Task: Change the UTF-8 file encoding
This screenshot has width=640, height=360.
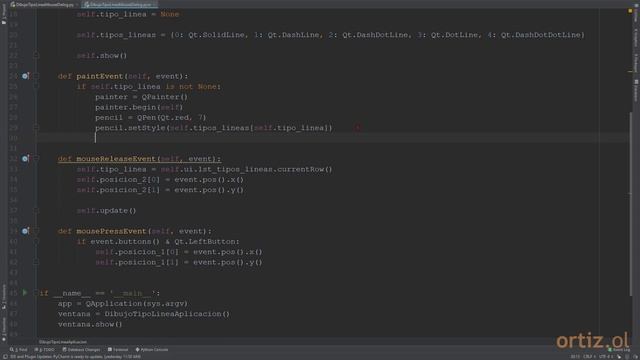Action: pos(606,357)
